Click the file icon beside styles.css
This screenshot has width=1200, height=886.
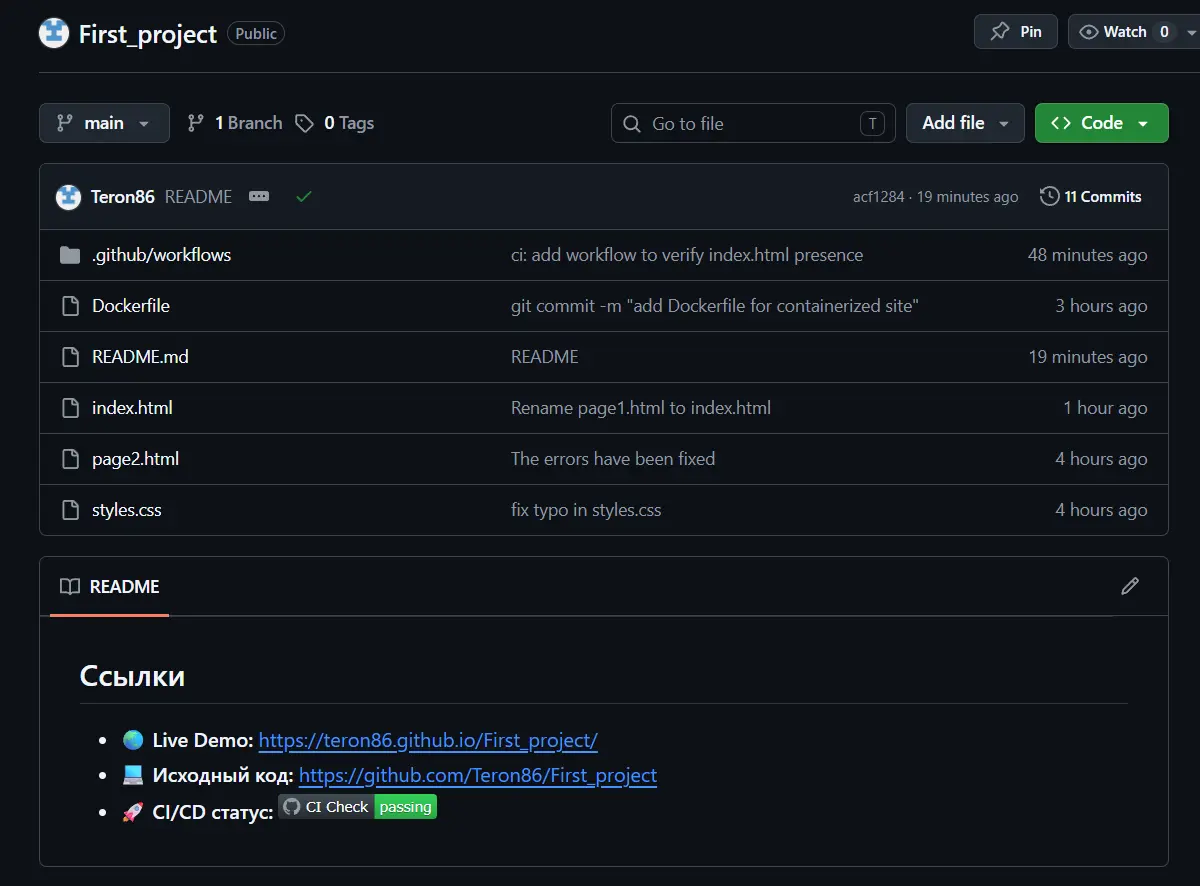[x=70, y=510]
